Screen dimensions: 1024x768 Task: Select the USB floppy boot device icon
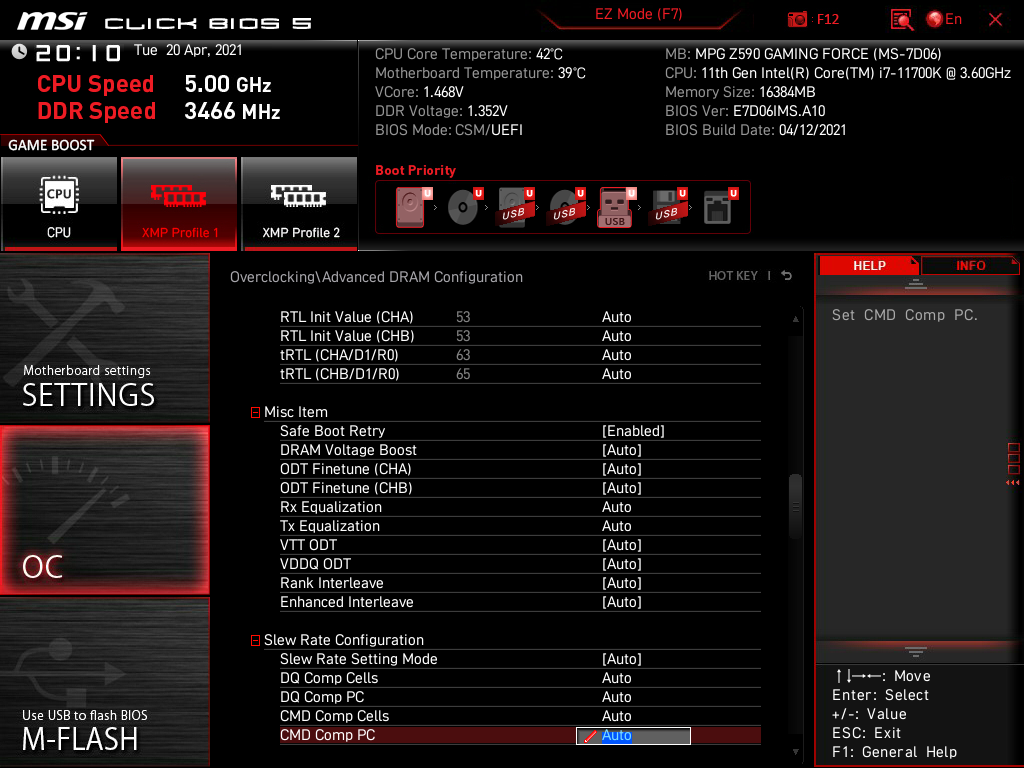pyautogui.click(x=667, y=207)
